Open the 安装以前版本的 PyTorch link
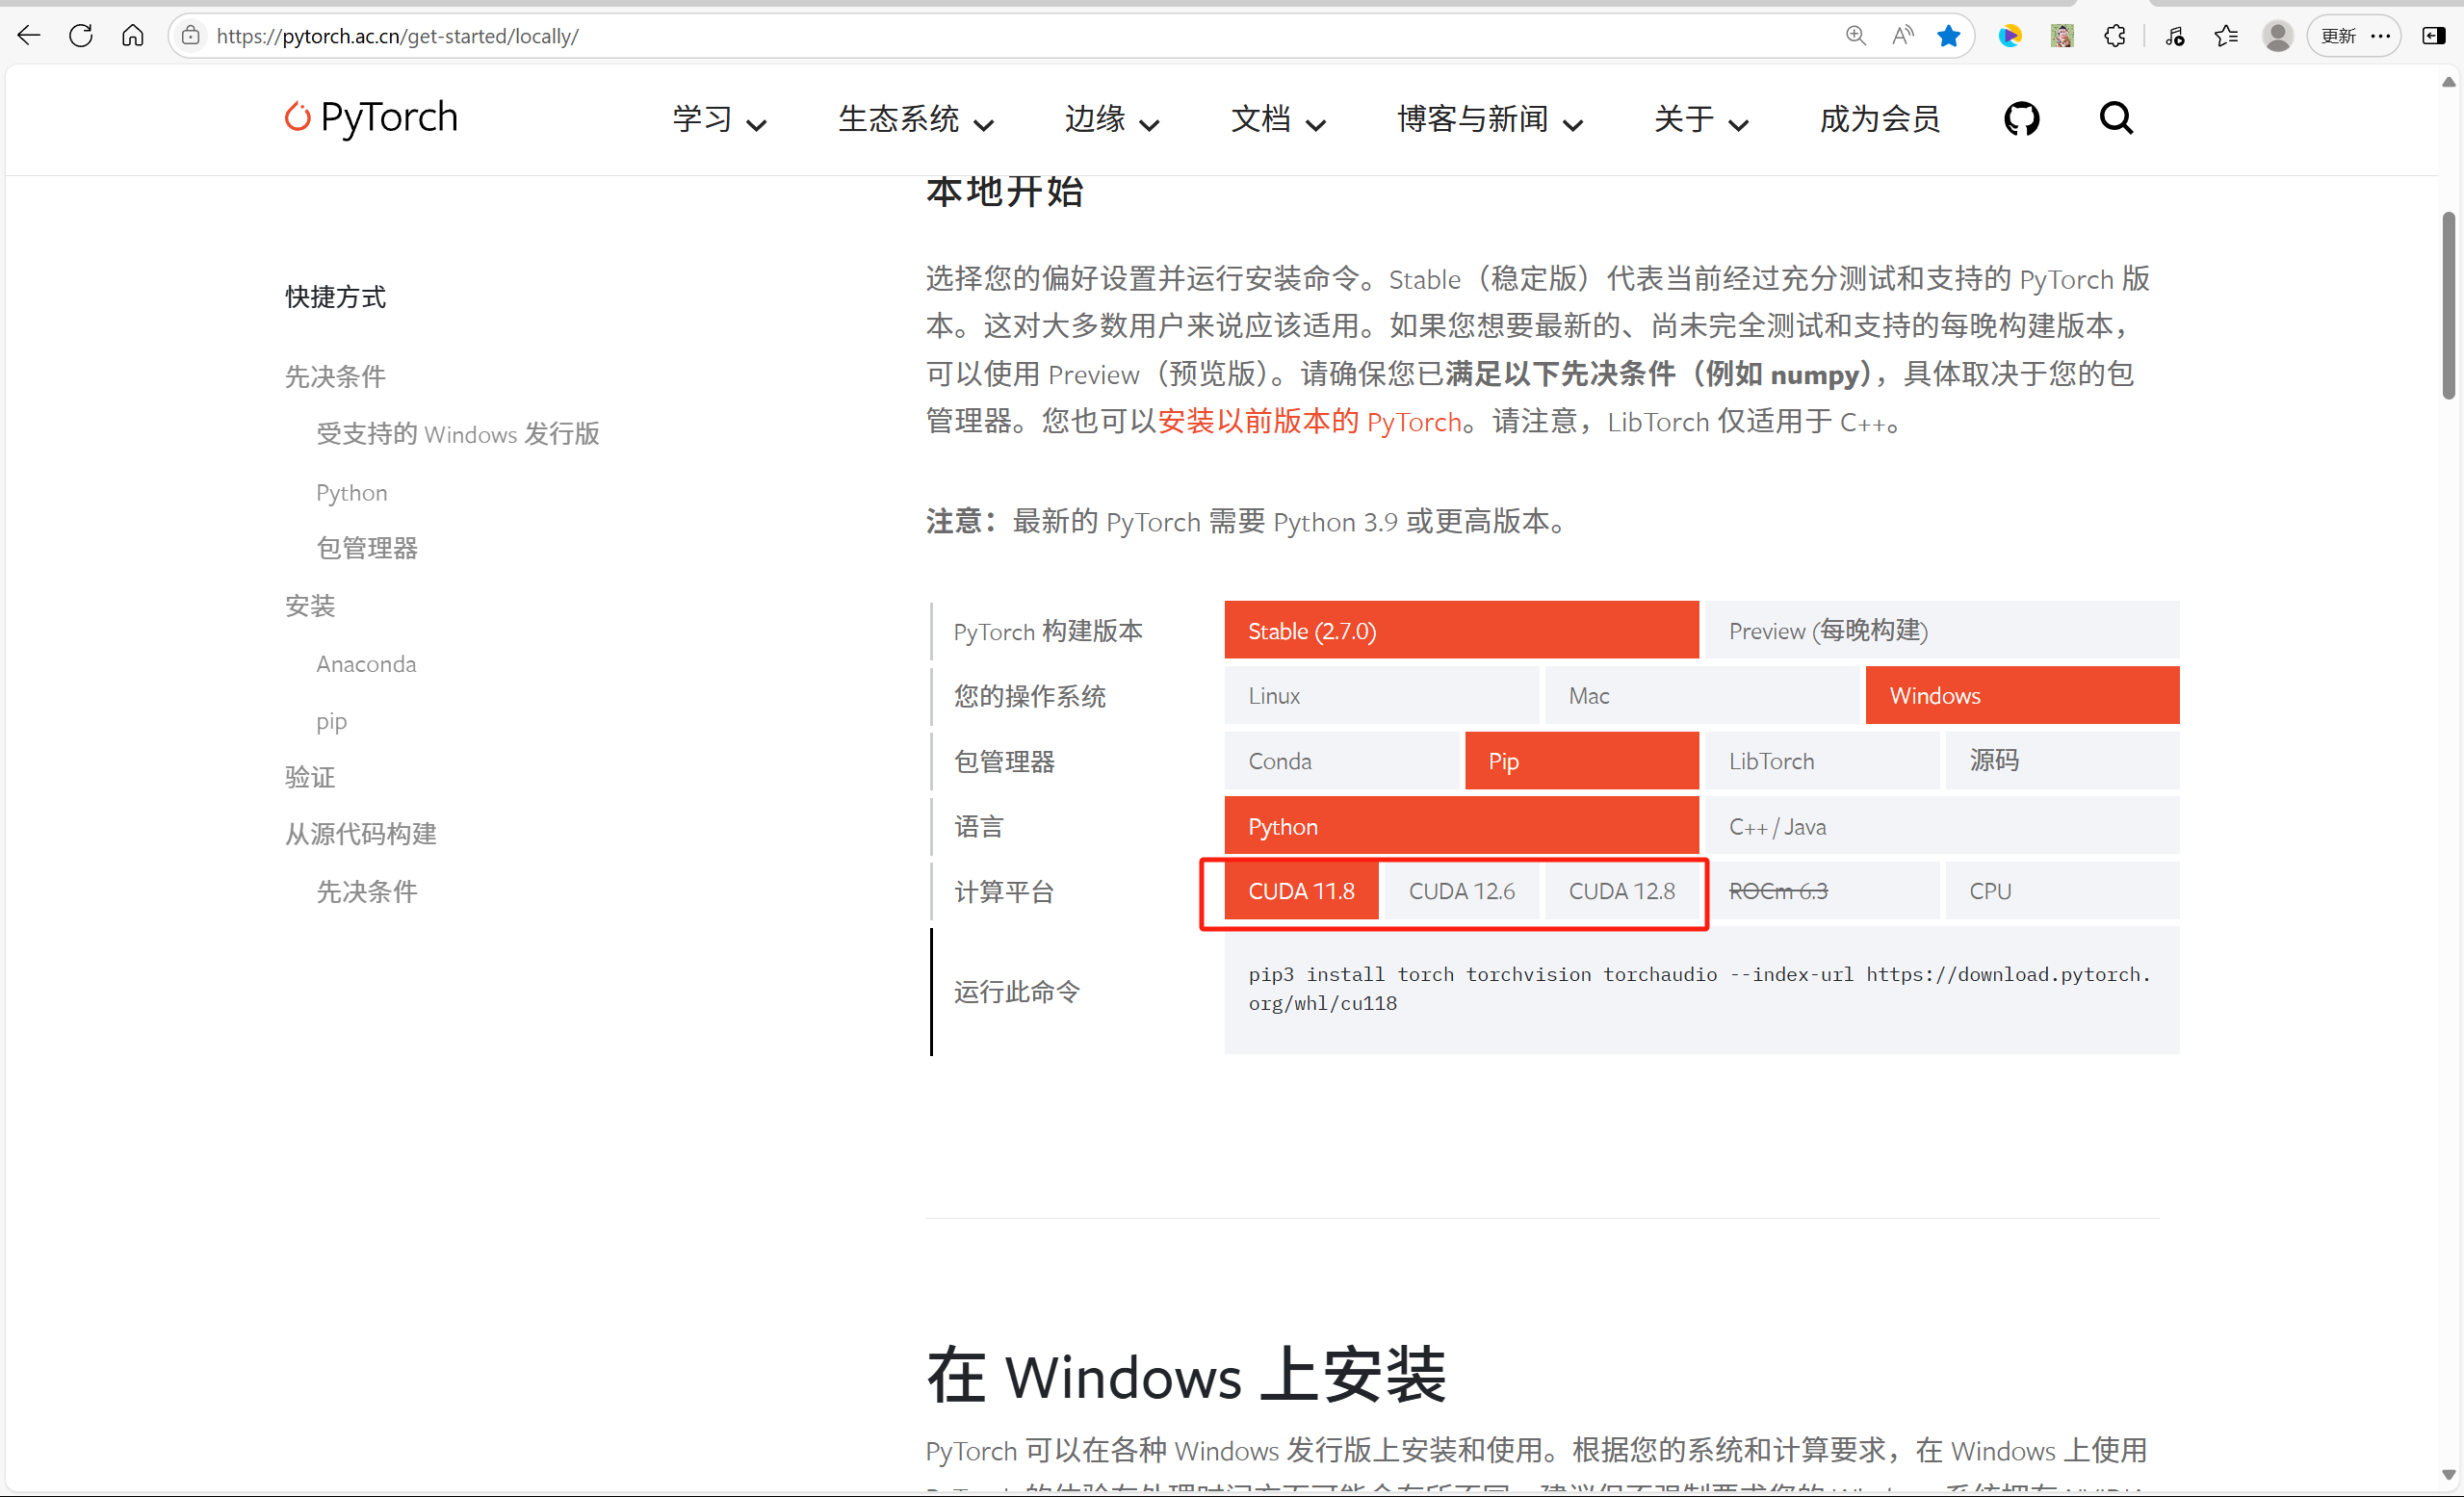This screenshot has height=1497, width=2464. coord(1309,422)
